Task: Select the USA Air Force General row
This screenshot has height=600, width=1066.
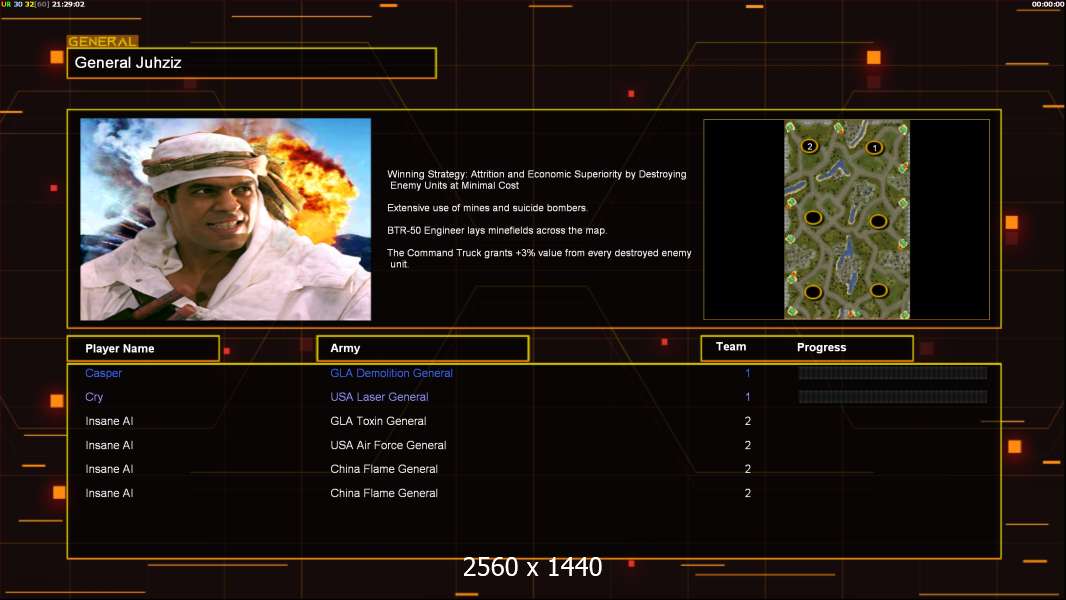Action: point(534,445)
